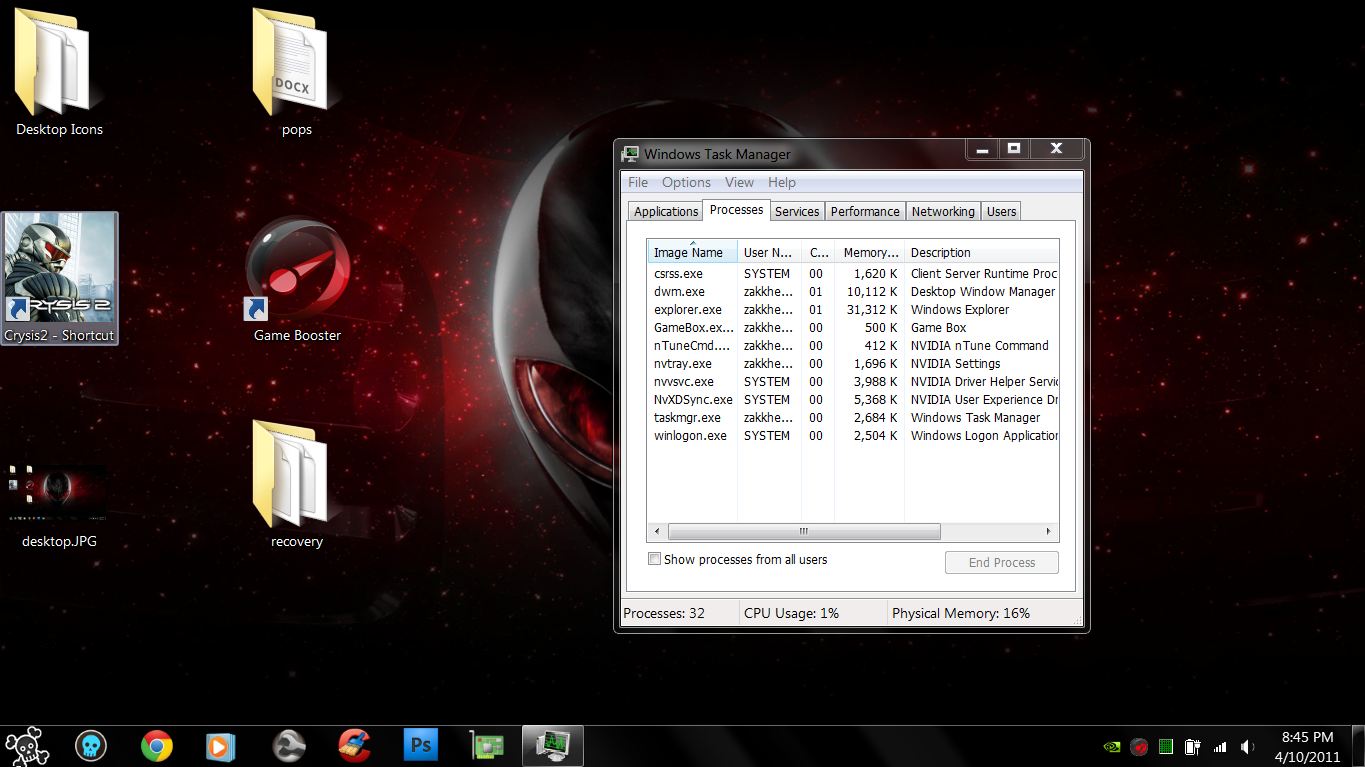
Task: Select the taskmgr.exe process row
Action: [853, 417]
